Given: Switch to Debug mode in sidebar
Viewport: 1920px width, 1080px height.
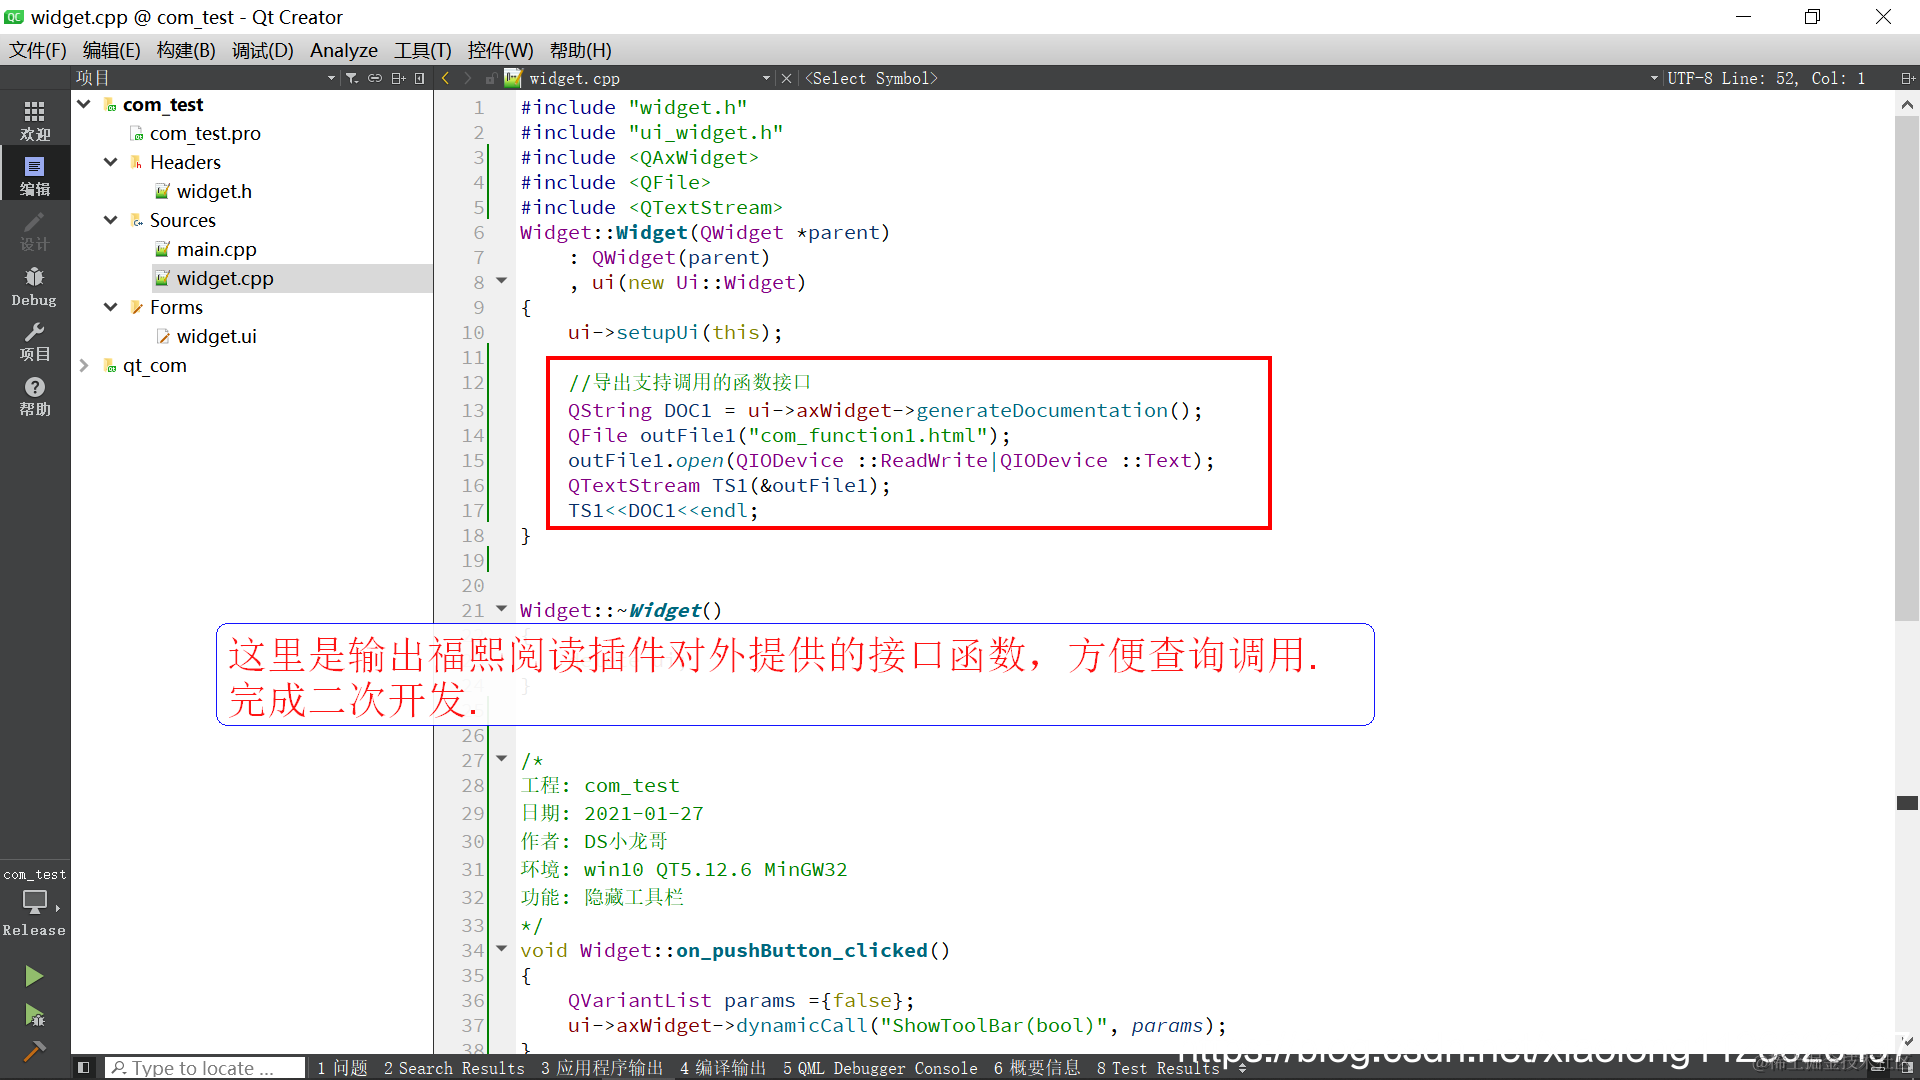Looking at the screenshot, I should click(34, 286).
